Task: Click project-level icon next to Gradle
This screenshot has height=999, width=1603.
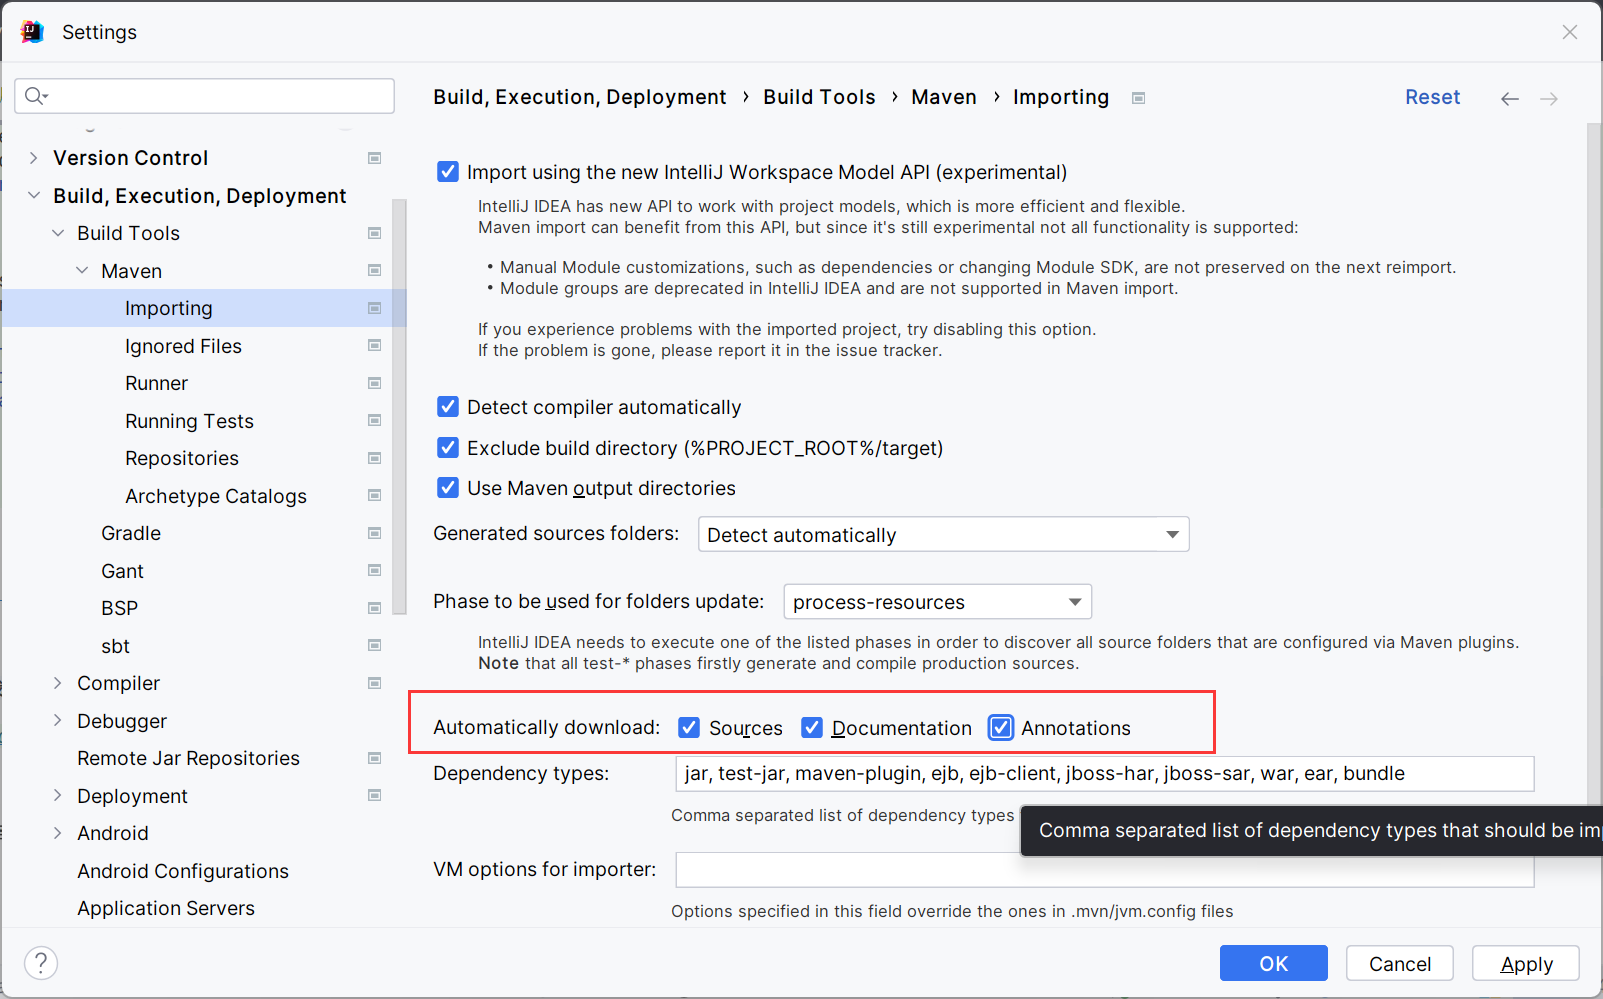Action: pos(375,533)
